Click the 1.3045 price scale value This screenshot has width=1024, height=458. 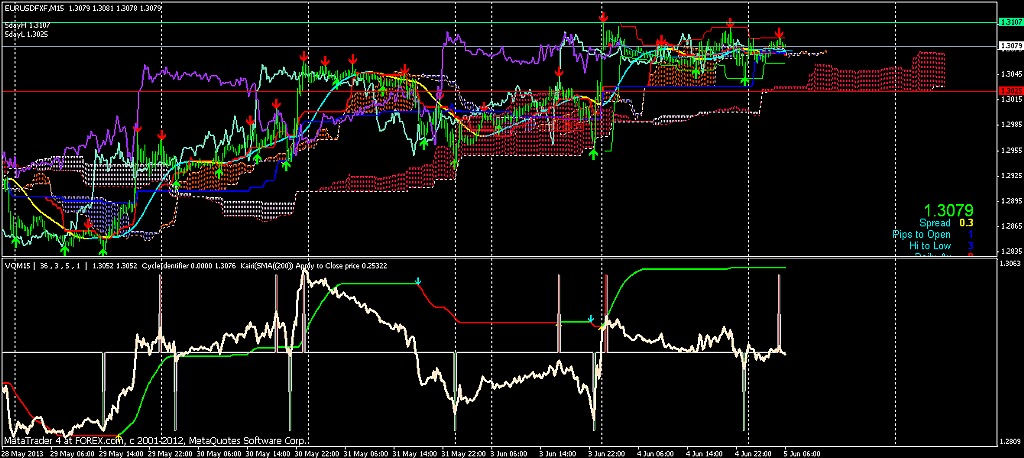coord(1010,74)
